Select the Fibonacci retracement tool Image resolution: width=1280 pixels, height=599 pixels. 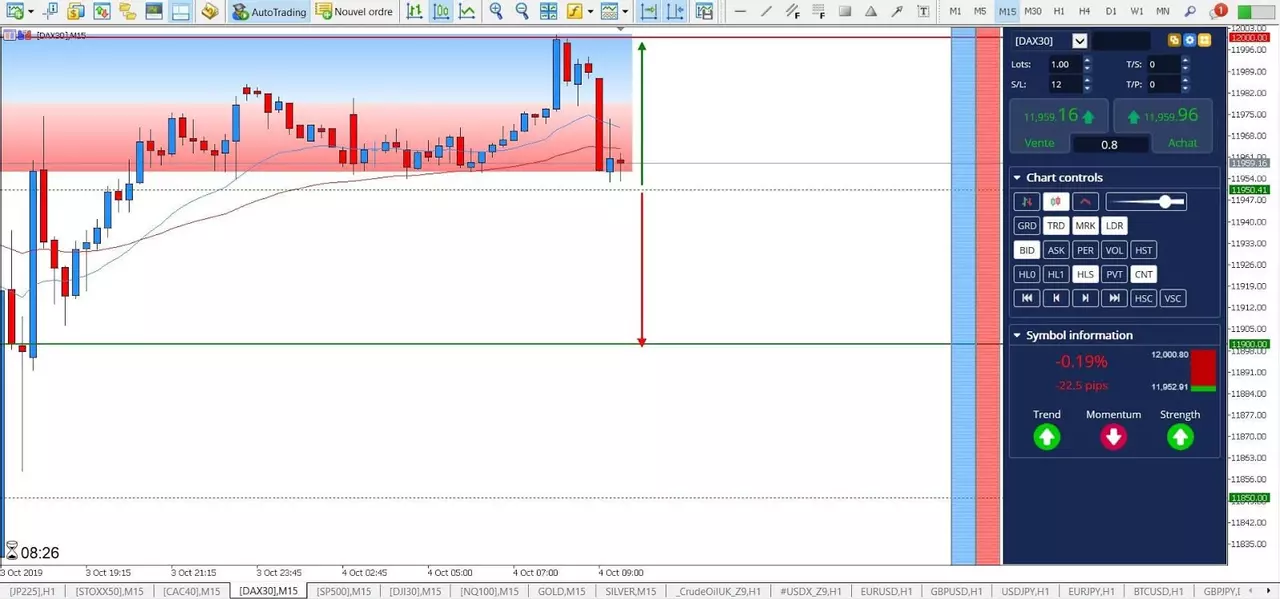point(818,11)
